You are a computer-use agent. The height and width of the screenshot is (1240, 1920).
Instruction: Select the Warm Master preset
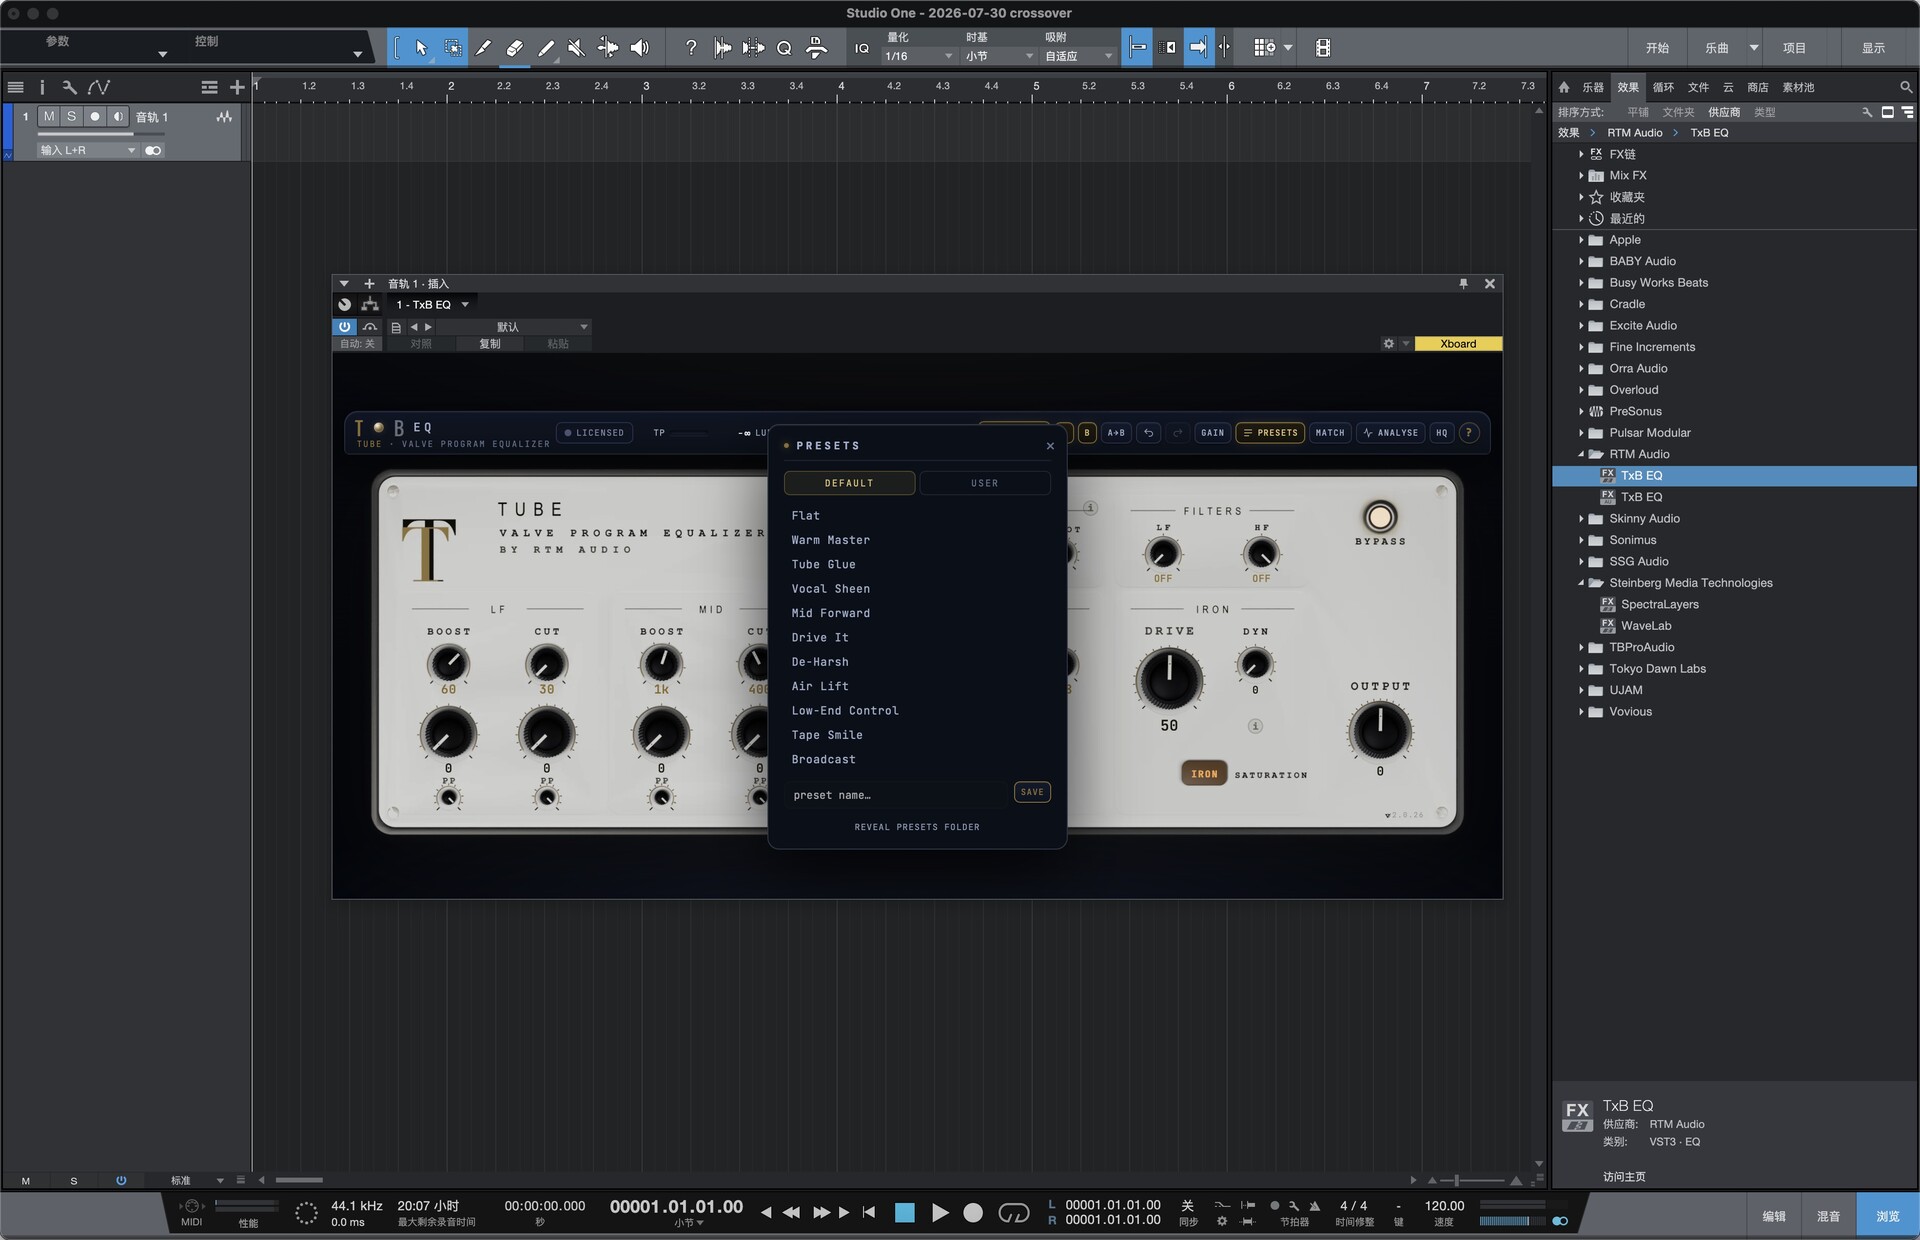tap(831, 540)
